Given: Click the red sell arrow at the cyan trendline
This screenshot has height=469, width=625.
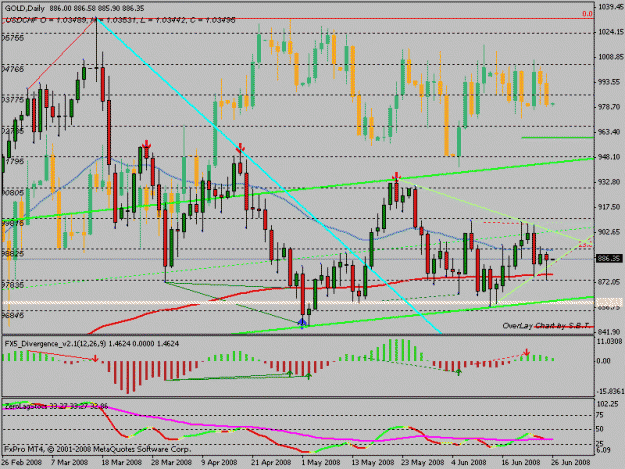Looking at the screenshot, I should tap(240, 148).
